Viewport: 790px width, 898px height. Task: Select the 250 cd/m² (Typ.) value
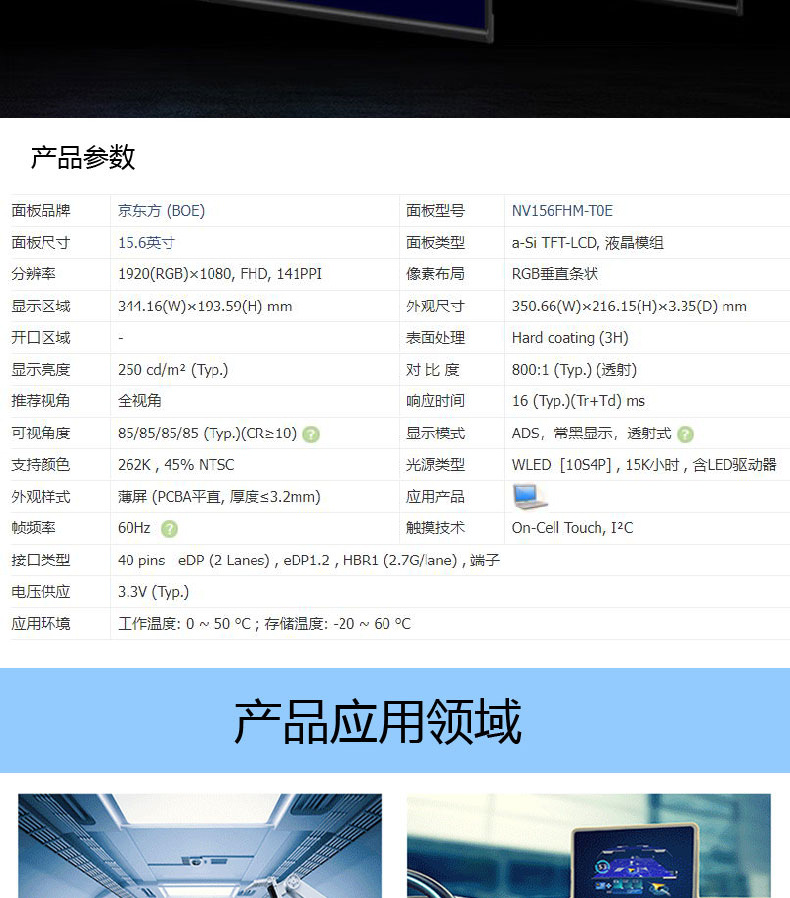173,370
